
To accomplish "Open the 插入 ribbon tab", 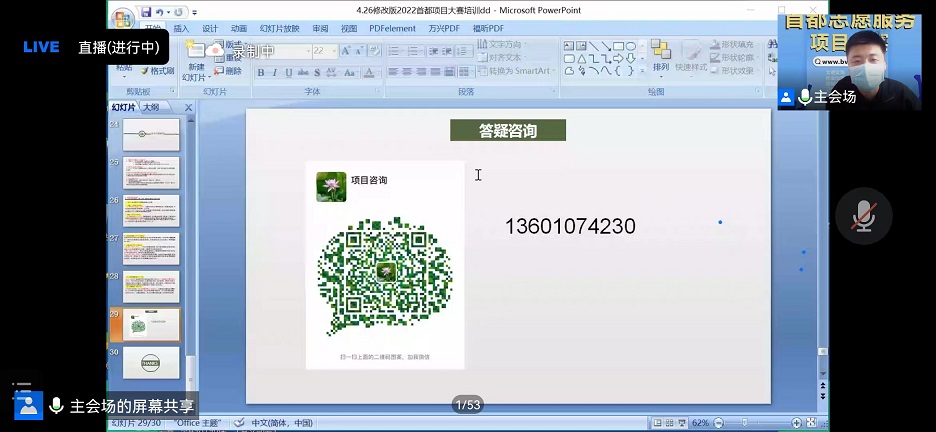I will click(181, 28).
